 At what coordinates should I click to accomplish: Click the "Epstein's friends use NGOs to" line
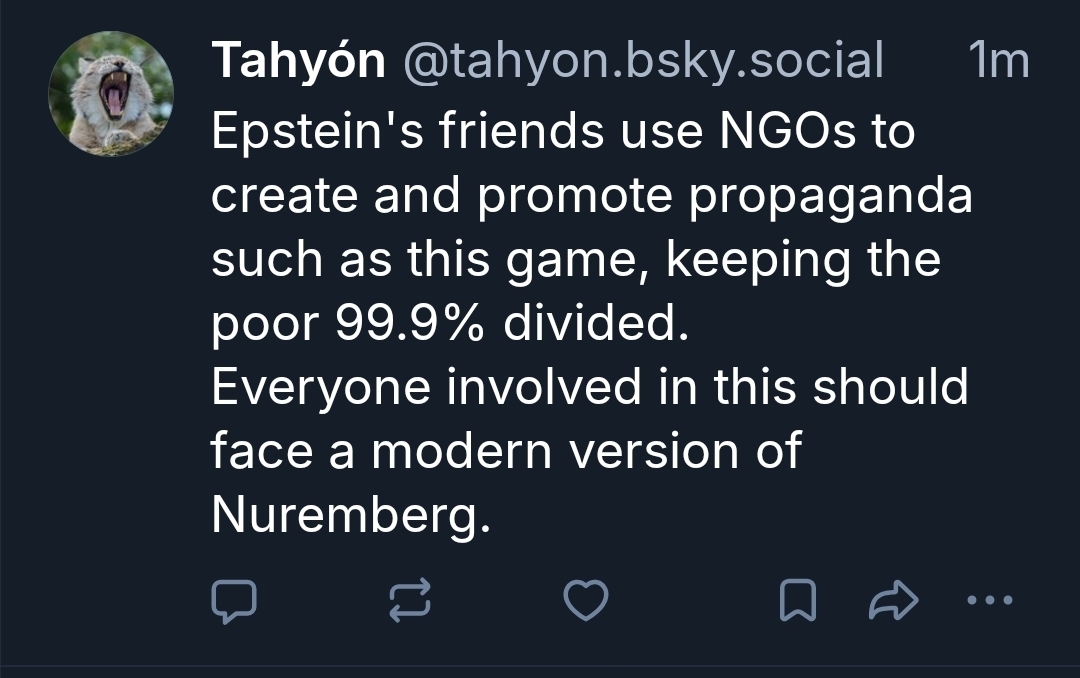click(563, 132)
